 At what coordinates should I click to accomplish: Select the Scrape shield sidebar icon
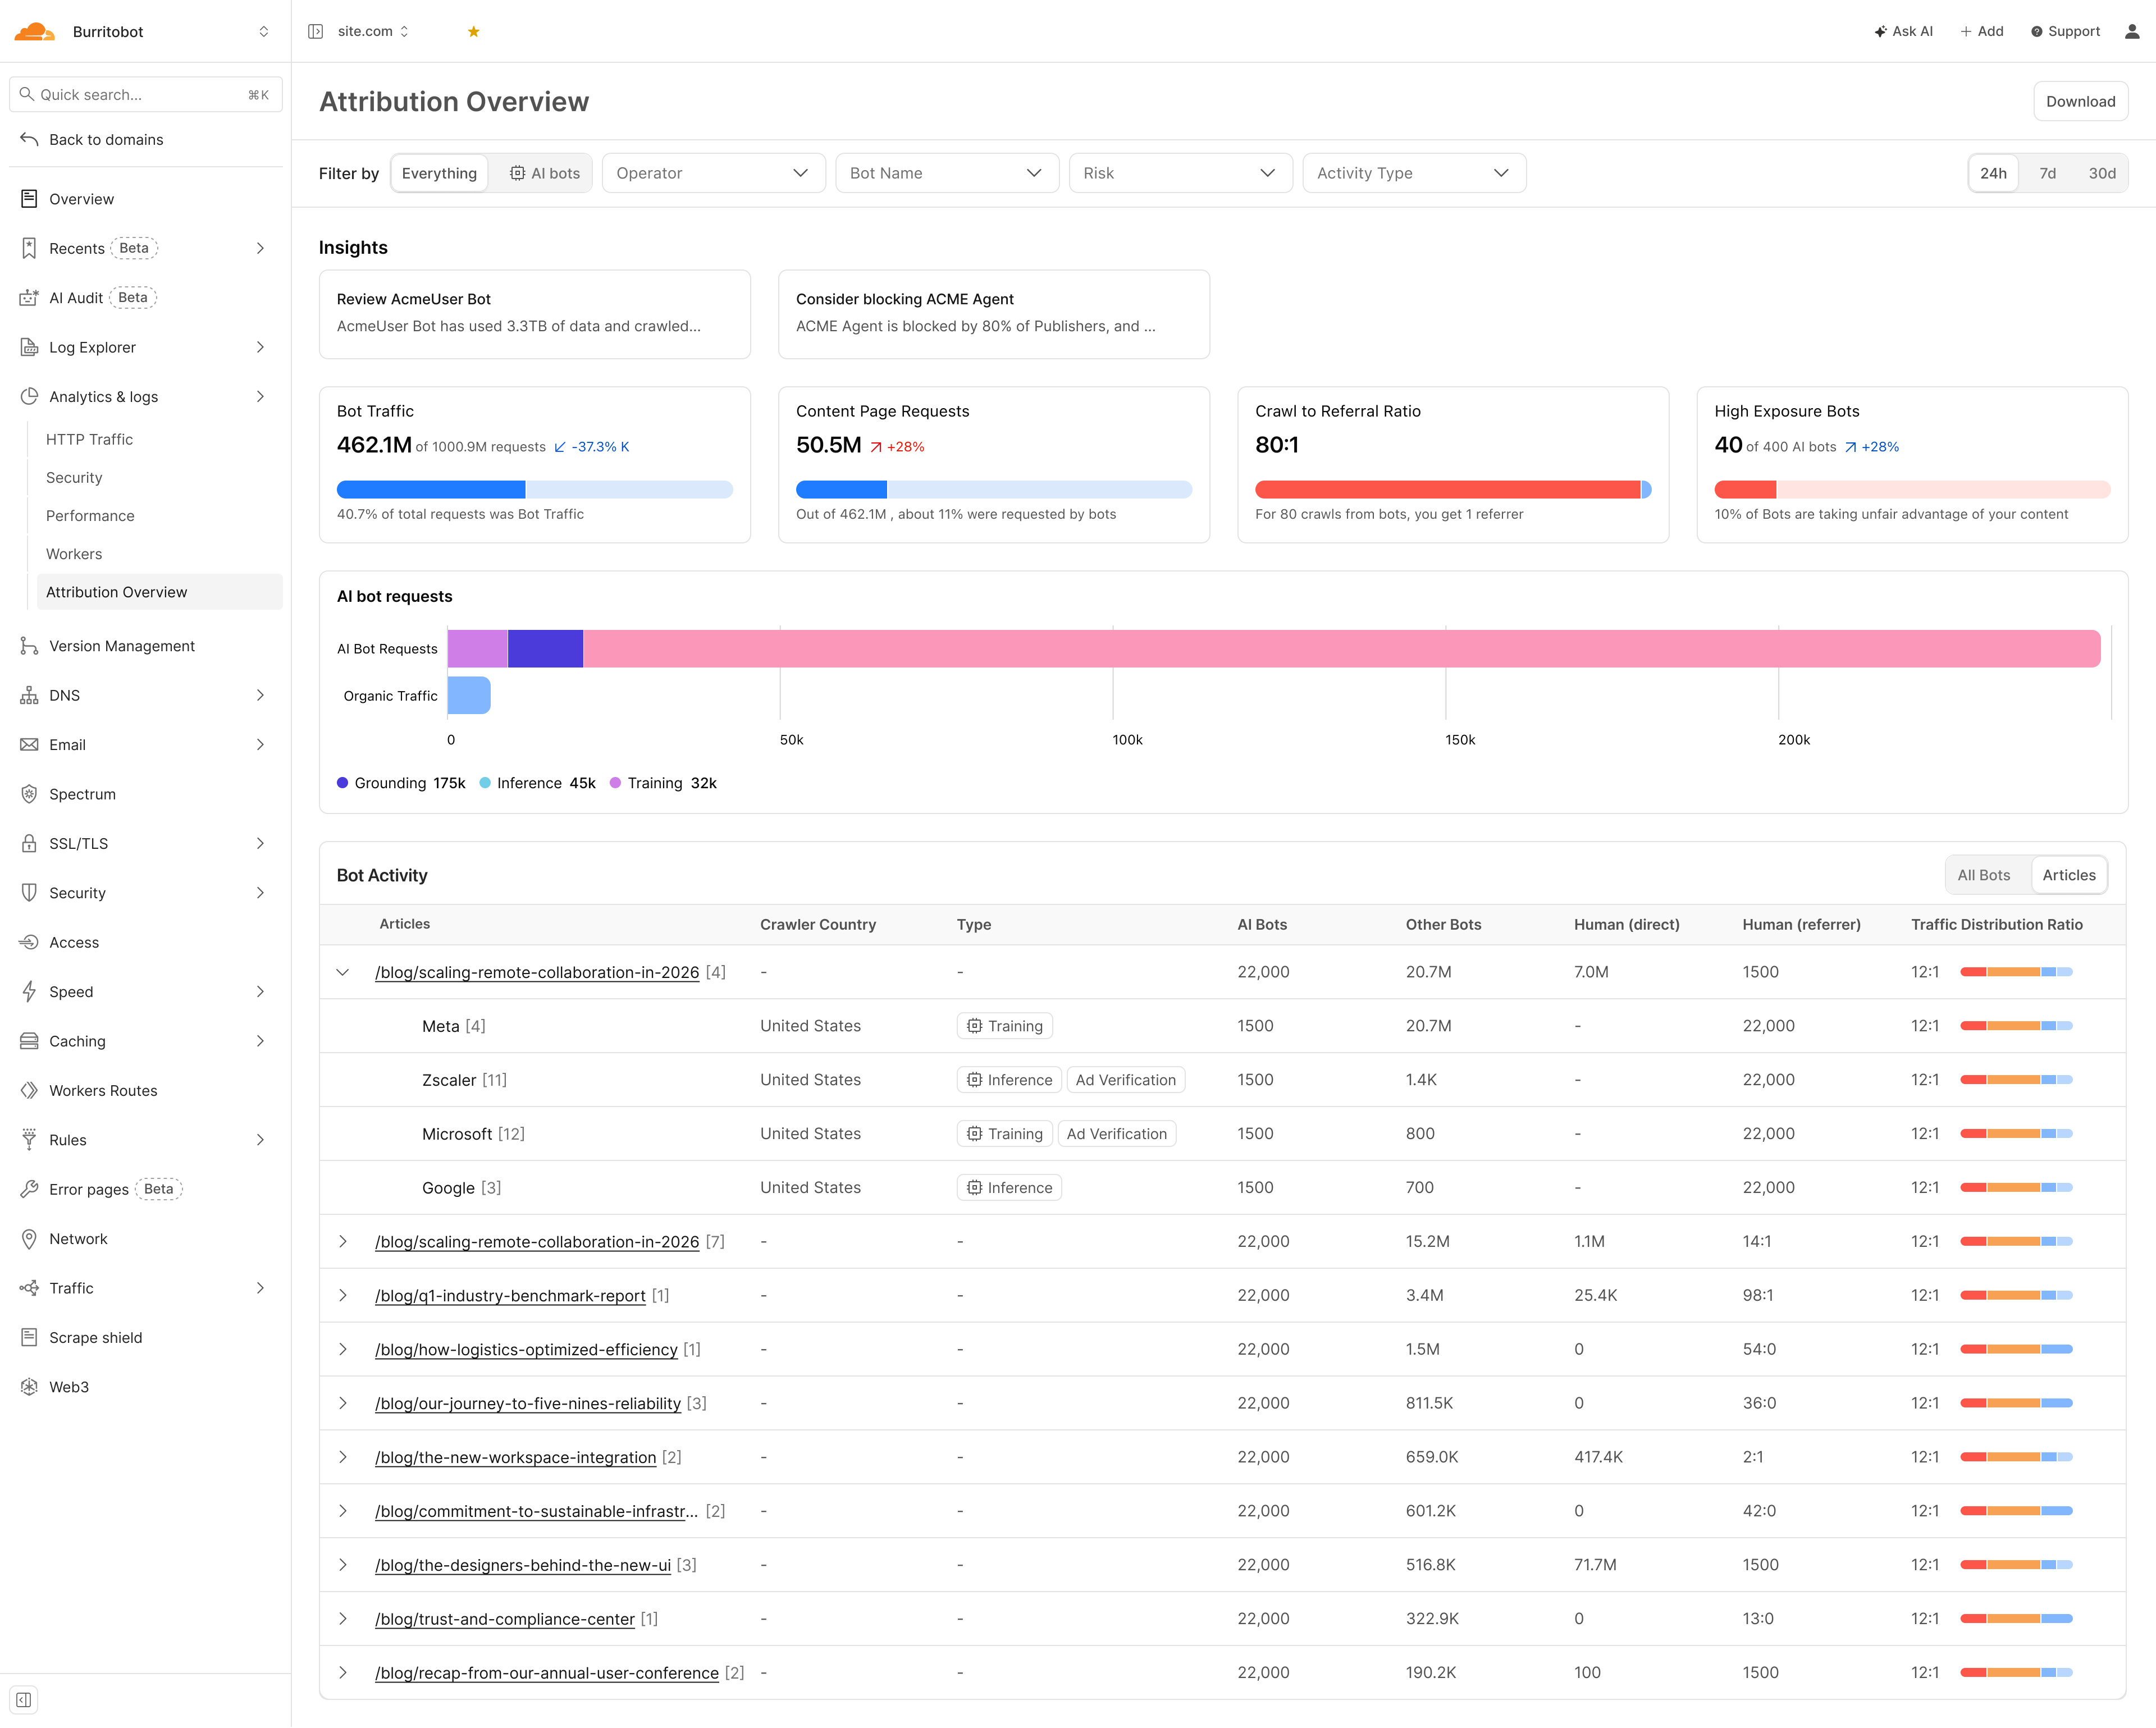click(29, 1337)
